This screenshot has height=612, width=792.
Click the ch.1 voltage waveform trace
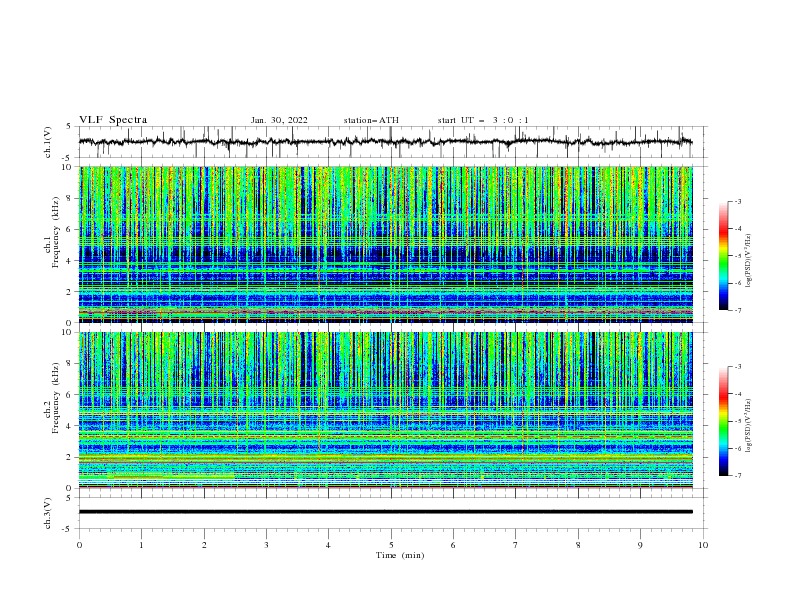point(385,142)
